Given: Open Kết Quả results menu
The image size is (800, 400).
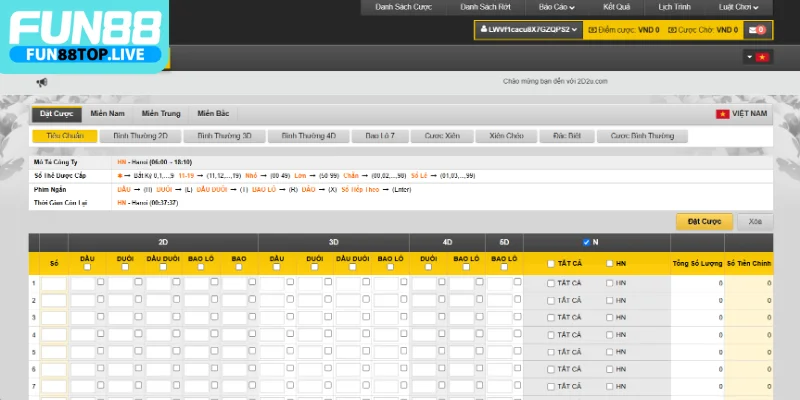Looking at the screenshot, I should click(616, 7).
